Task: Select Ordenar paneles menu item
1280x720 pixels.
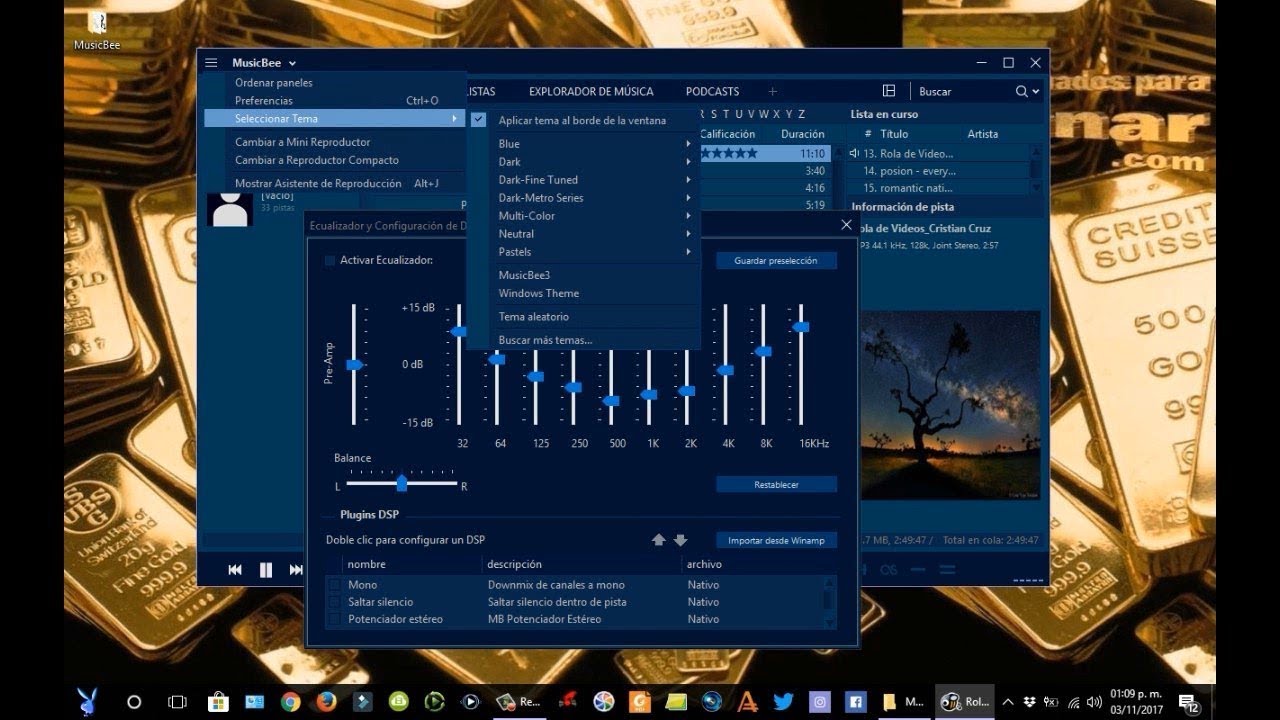Action: tap(335, 83)
